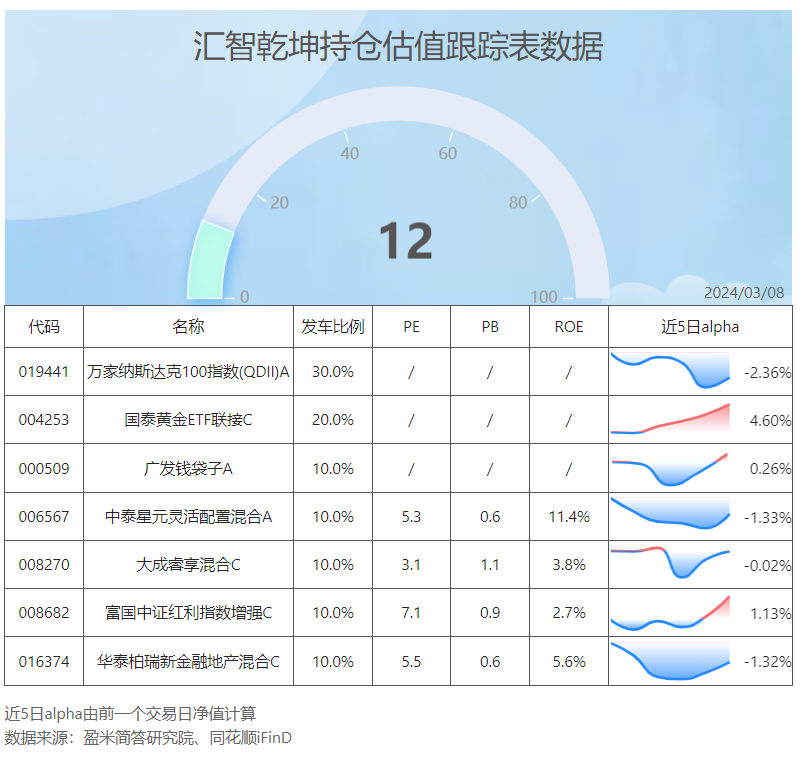Viewport: 804px width, 757px height.
Task: Select fund code 000509
Action: click(x=44, y=469)
